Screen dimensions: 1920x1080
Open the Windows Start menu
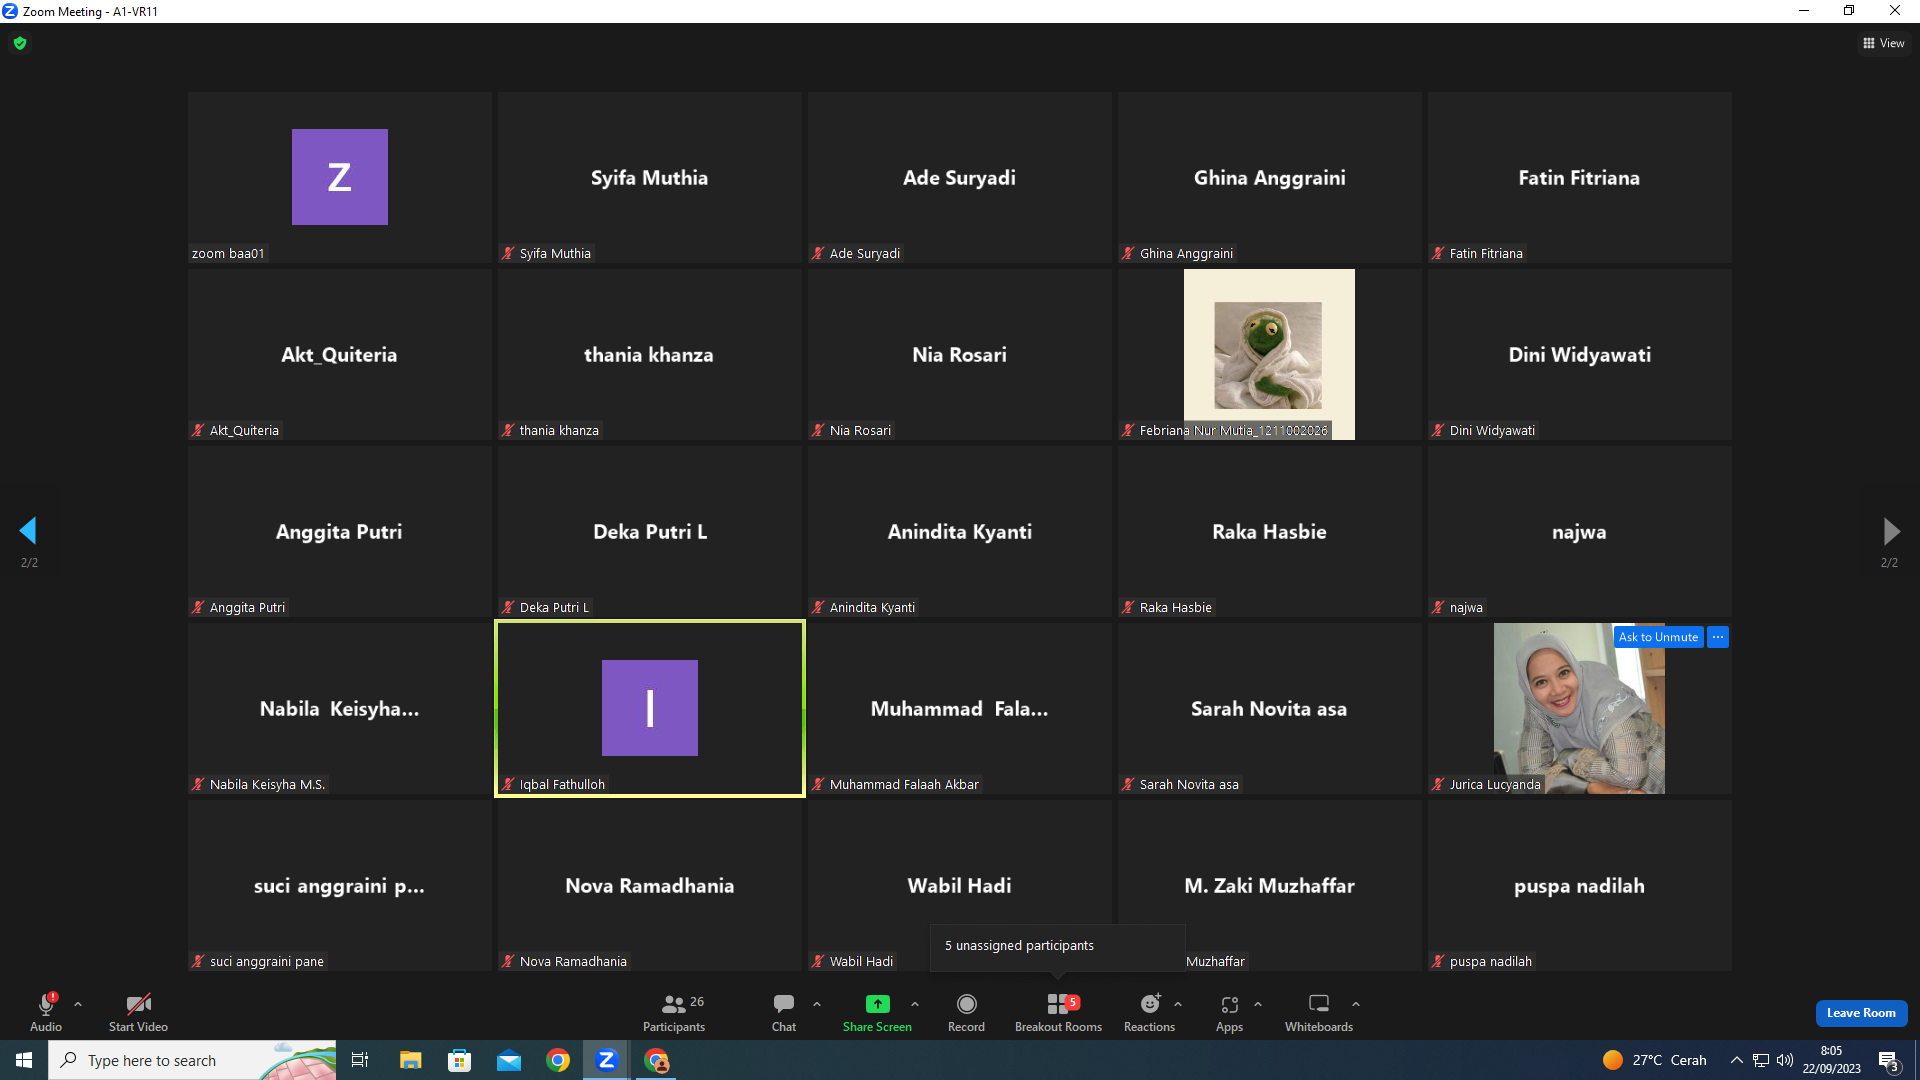point(24,1060)
